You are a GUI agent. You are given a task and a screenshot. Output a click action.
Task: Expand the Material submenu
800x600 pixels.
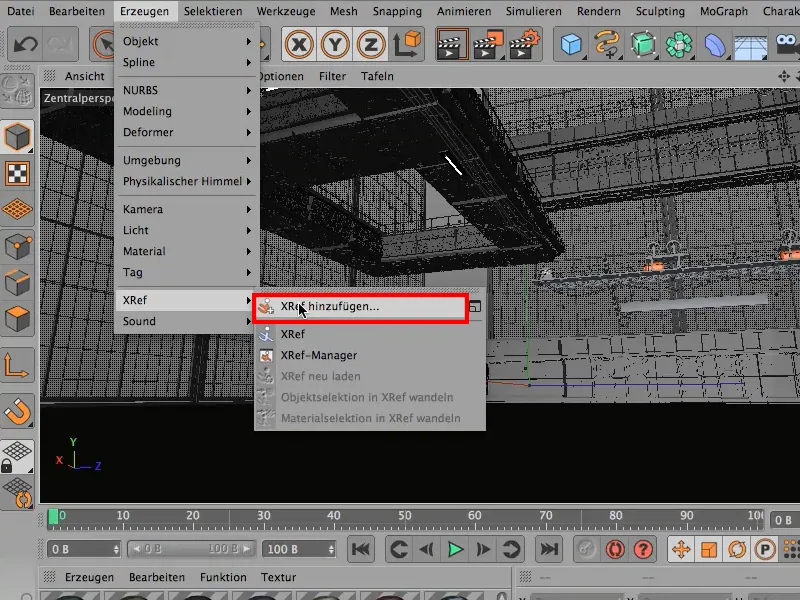click(187, 251)
